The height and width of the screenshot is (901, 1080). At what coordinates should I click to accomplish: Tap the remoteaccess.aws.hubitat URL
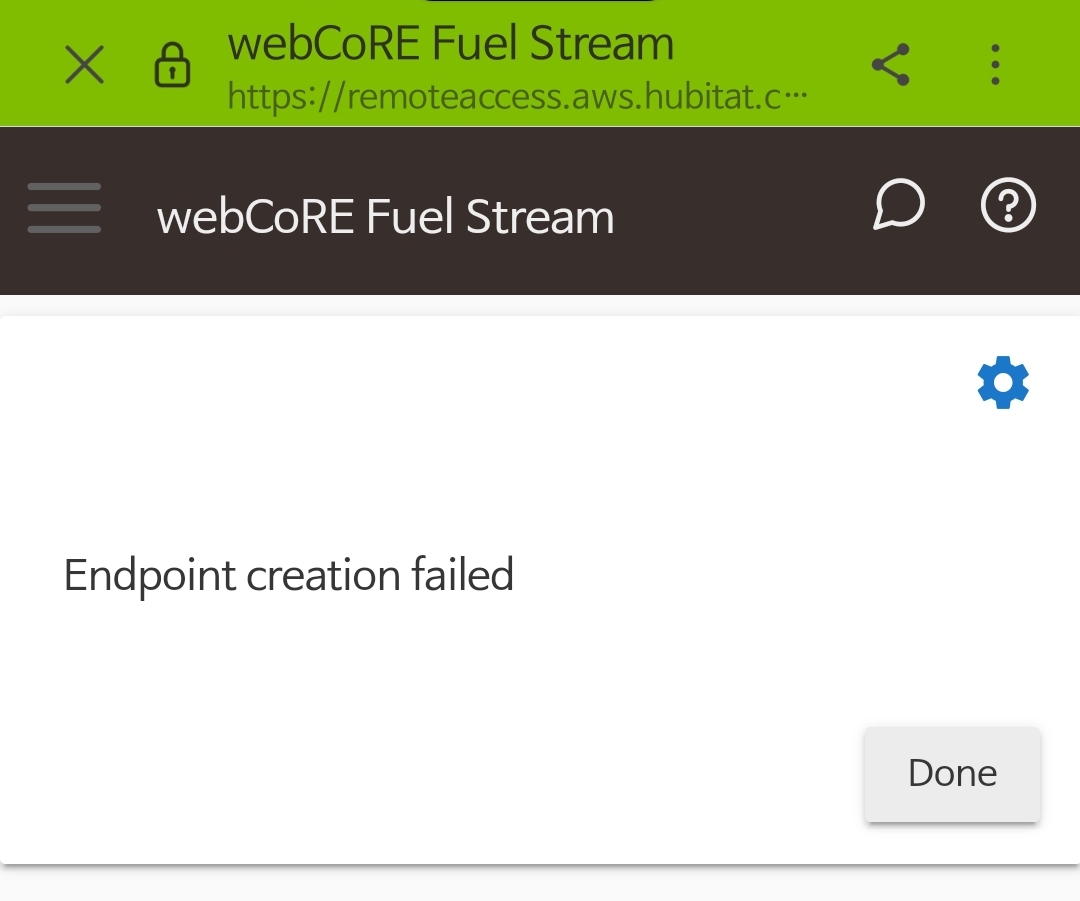click(516, 97)
